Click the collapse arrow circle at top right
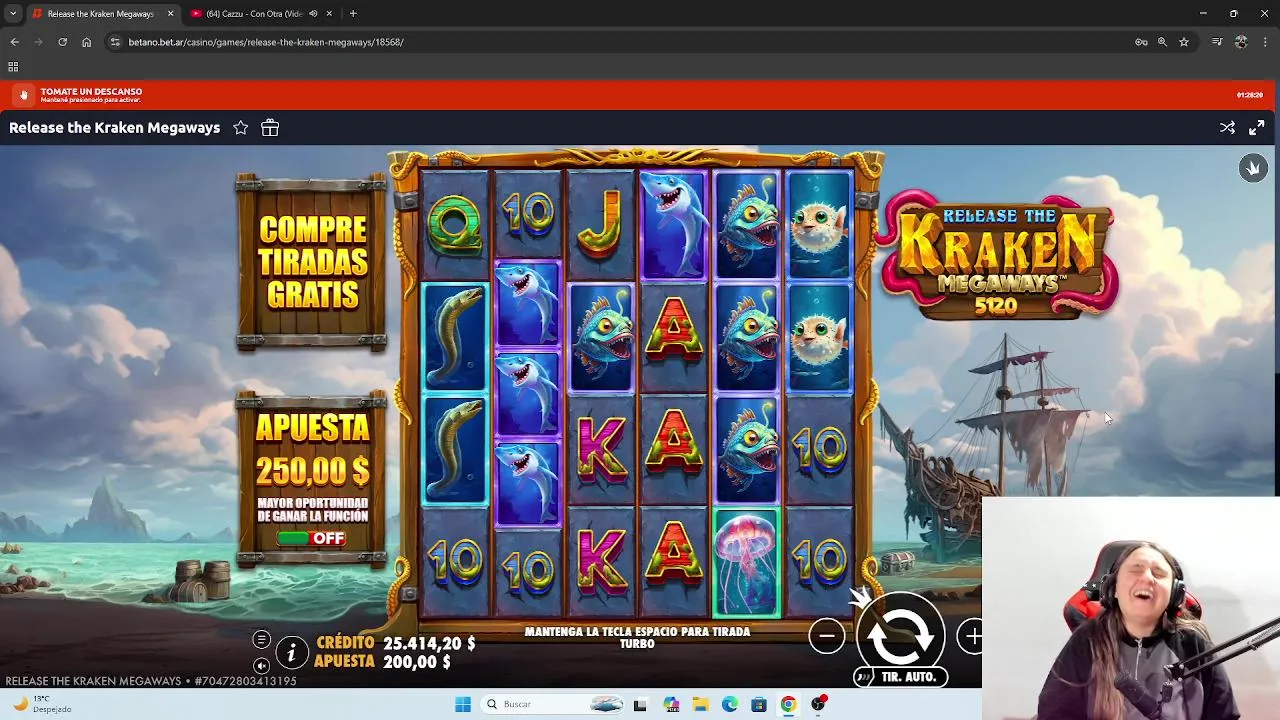This screenshot has height=720, width=1280. tap(1253, 168)
